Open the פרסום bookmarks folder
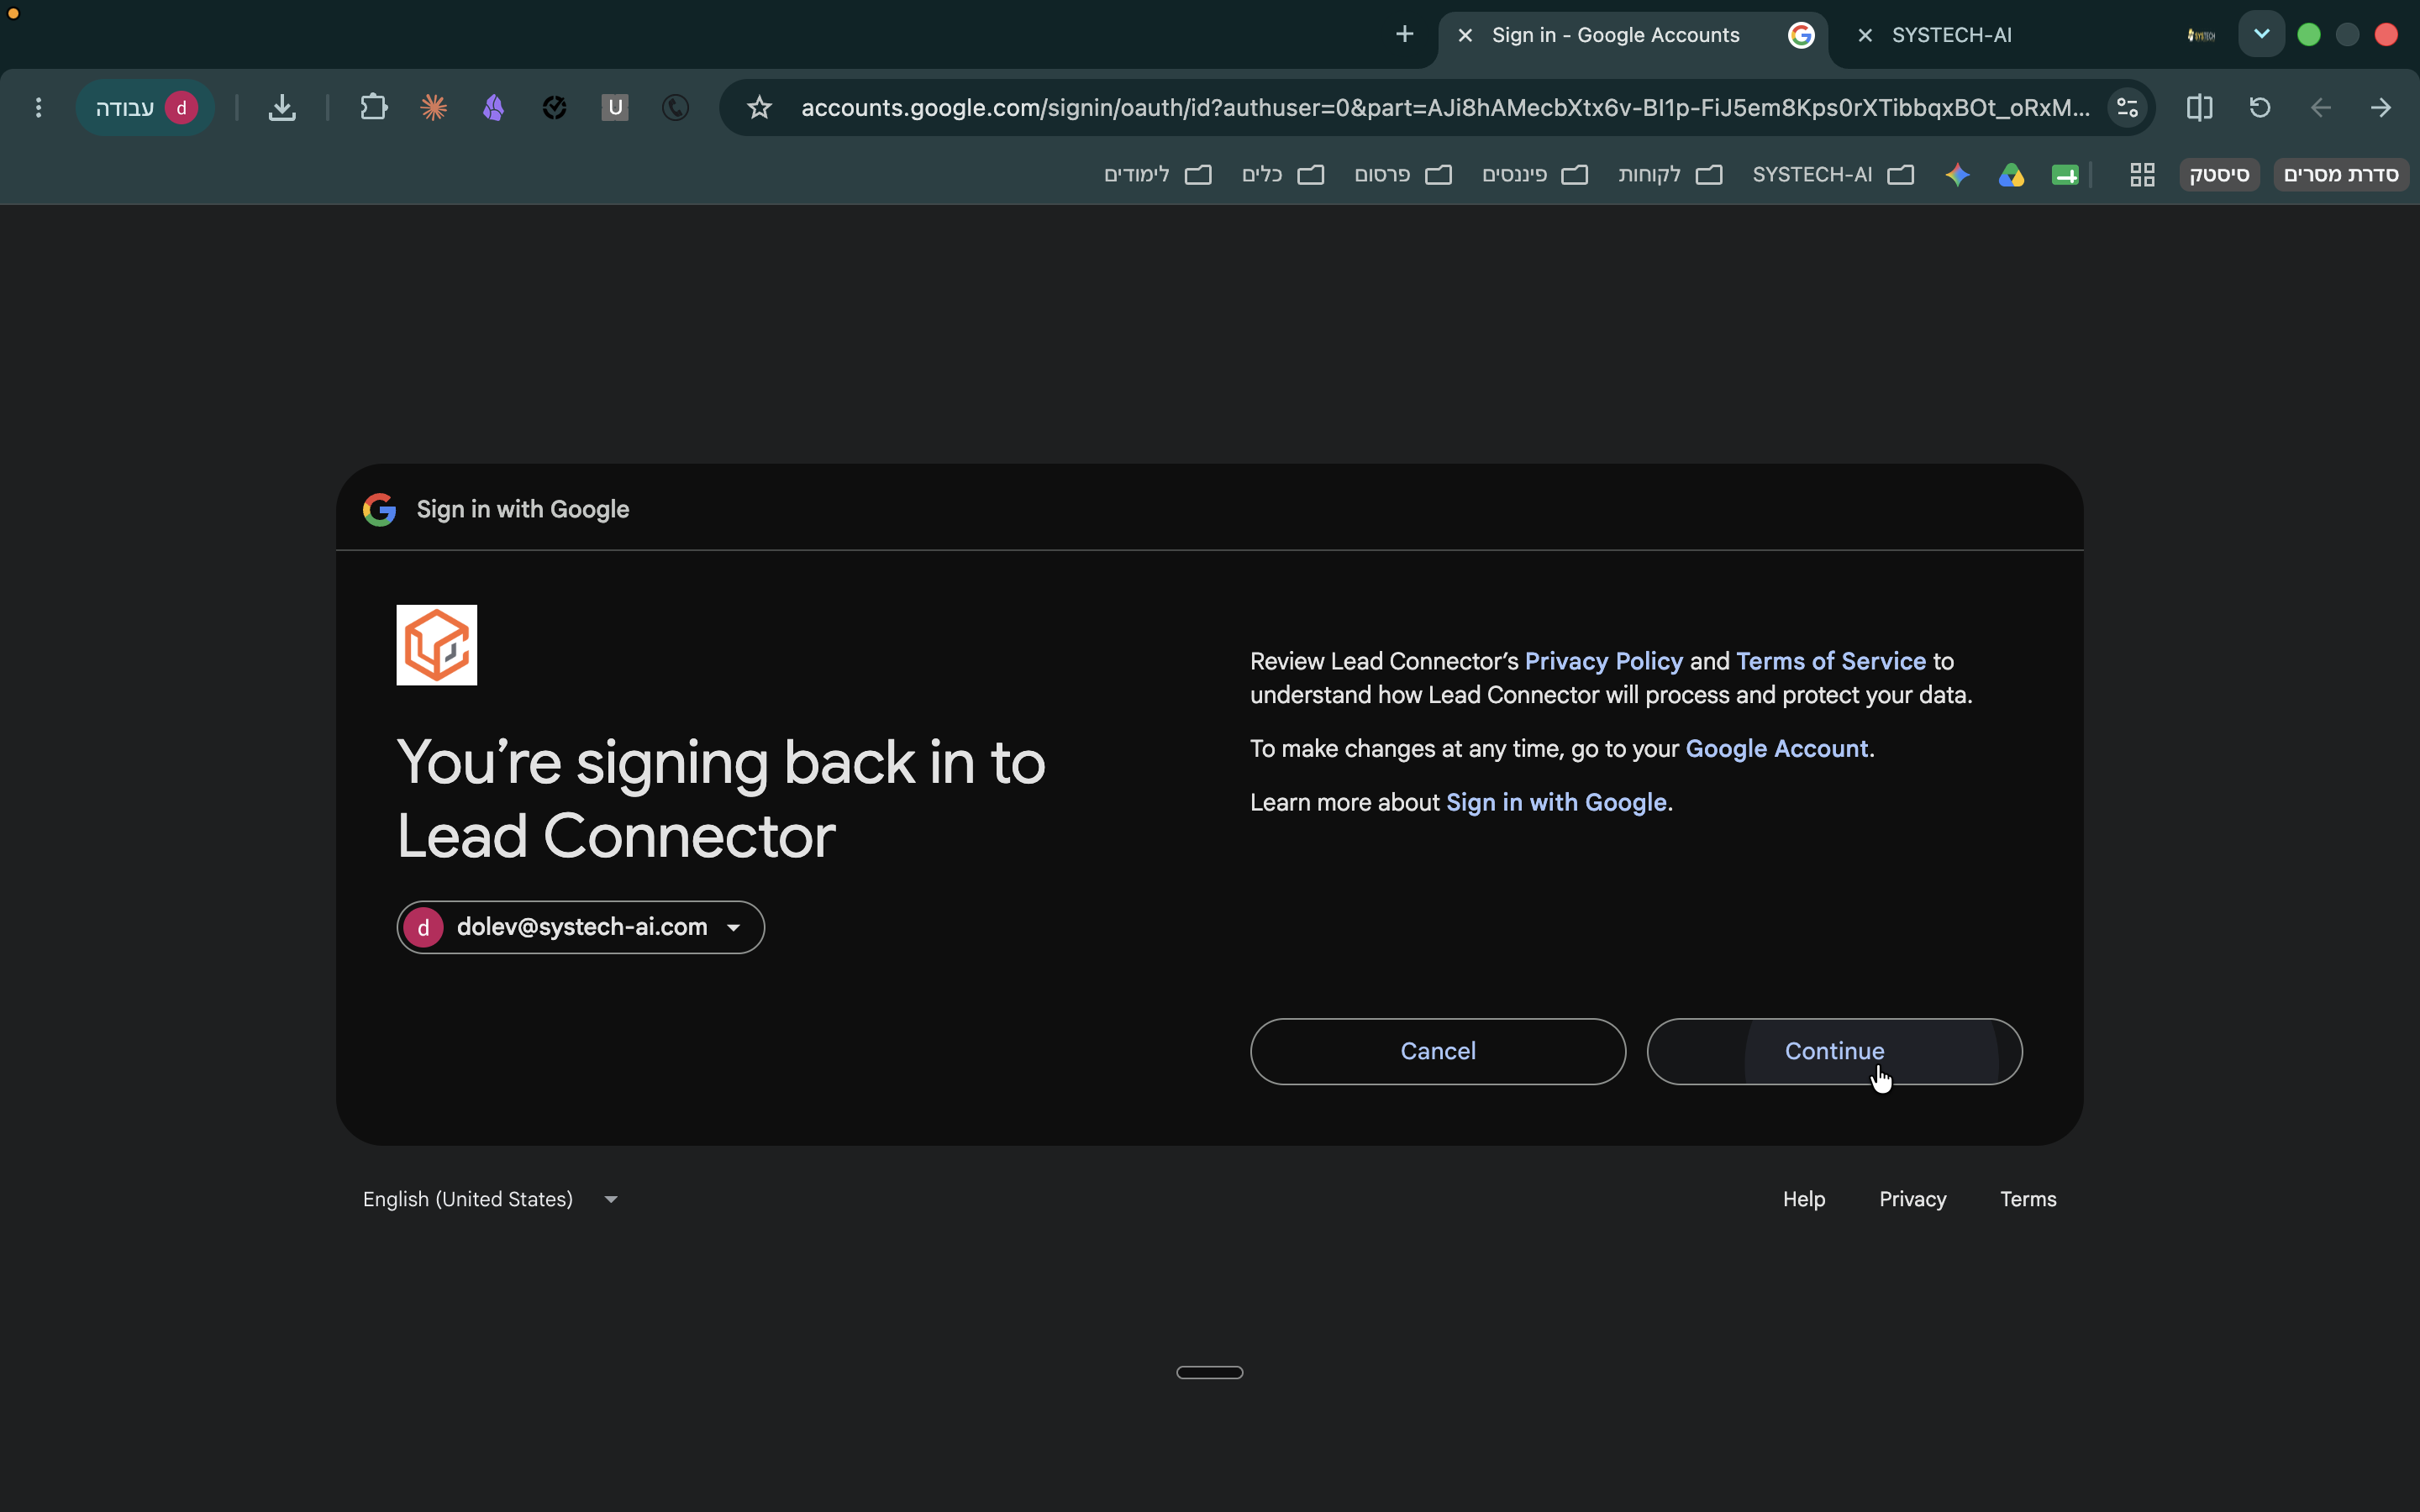 tap(1402, 175)
